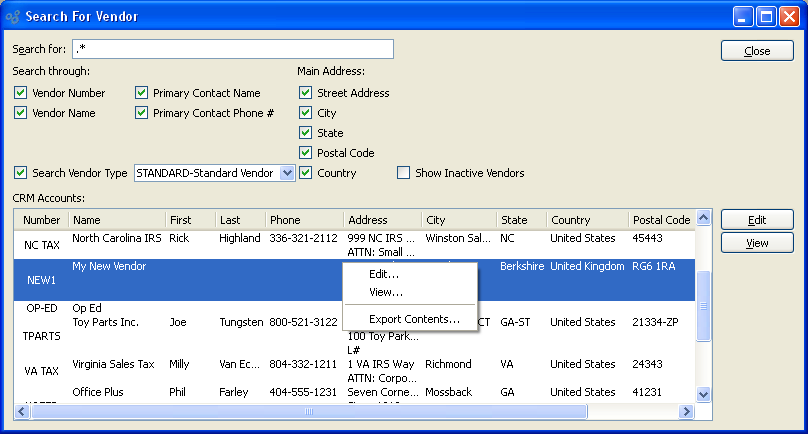
Task: Enable Show Inactive Vendors
Action: point(404,173)
